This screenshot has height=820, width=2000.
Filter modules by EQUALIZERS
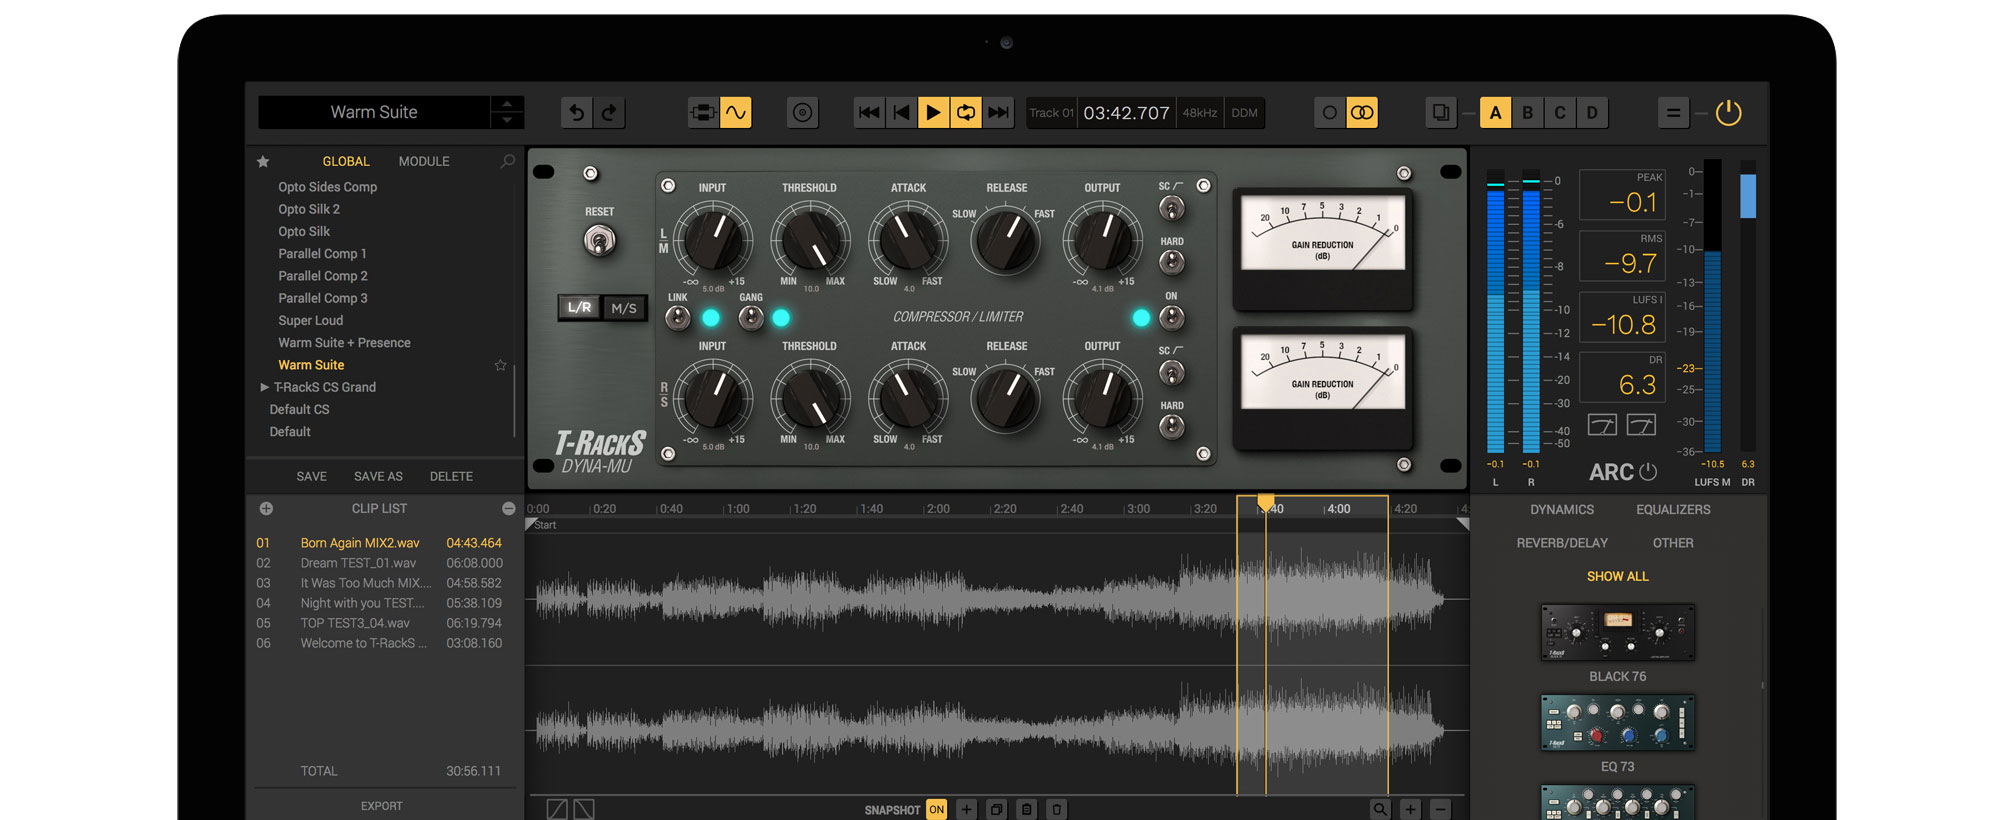coord(1673,510)
